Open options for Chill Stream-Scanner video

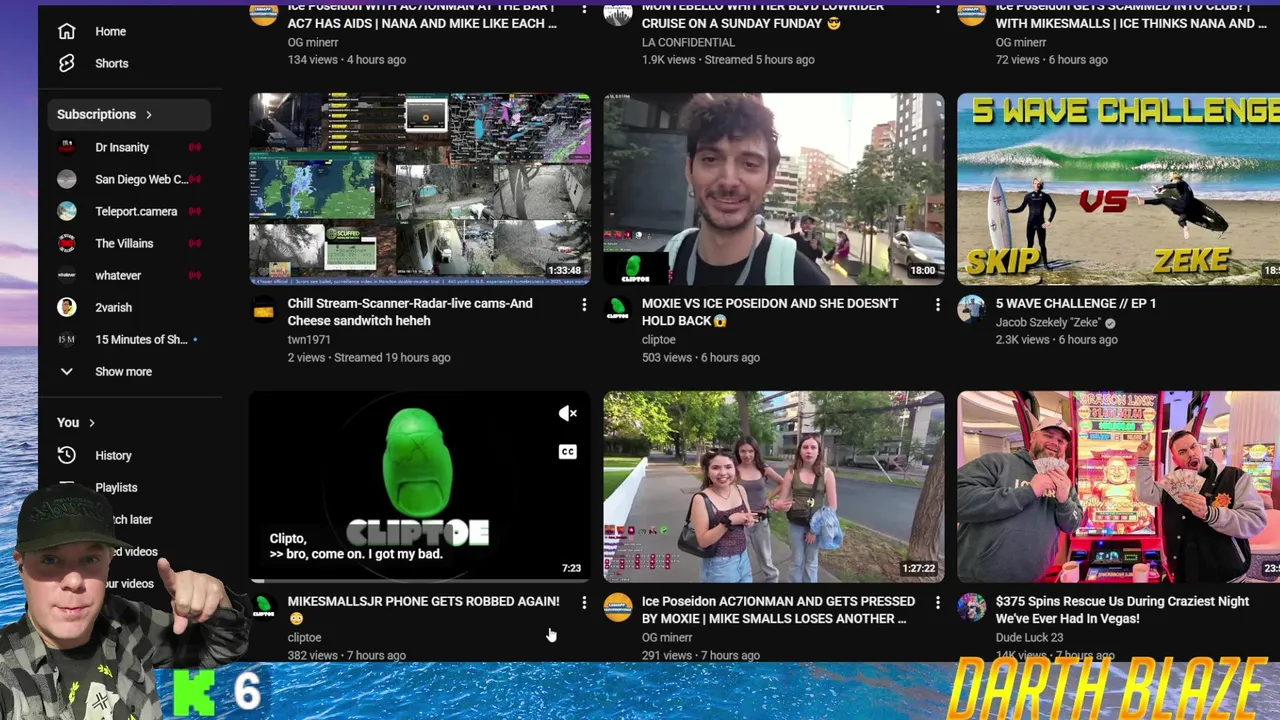pyautogui.click(x=584, y=304)
